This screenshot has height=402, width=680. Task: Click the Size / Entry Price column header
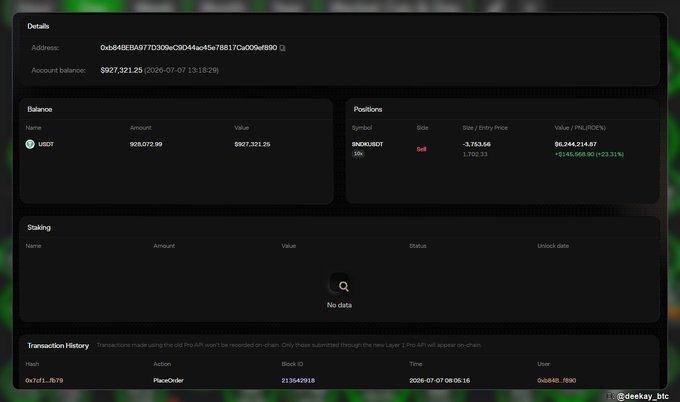click(485, 128)
